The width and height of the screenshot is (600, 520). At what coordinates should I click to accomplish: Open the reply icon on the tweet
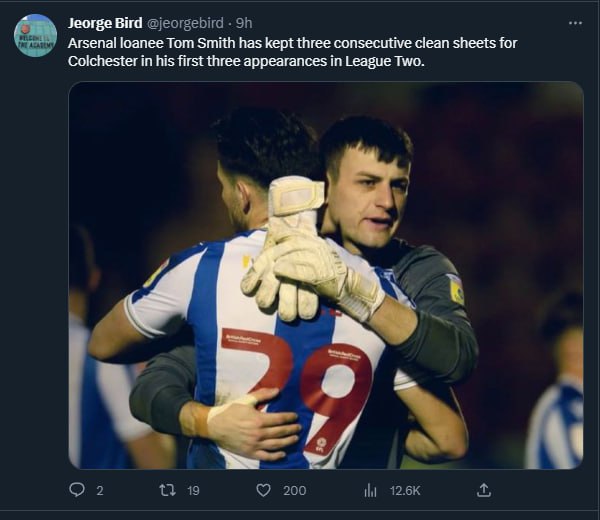click(77, 490)
